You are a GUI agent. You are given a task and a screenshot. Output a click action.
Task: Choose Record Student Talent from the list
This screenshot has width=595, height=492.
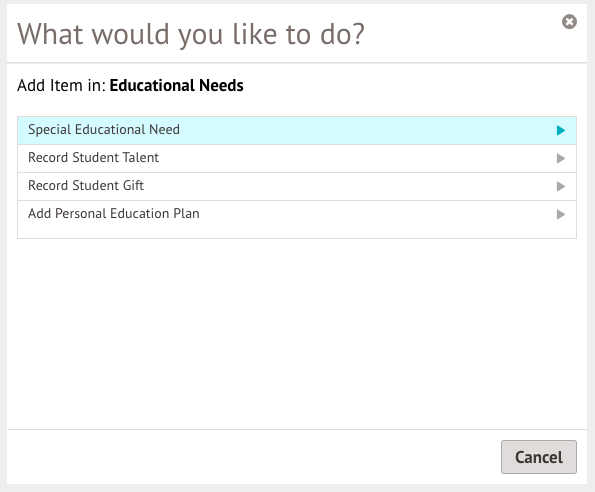pos(297,159)
